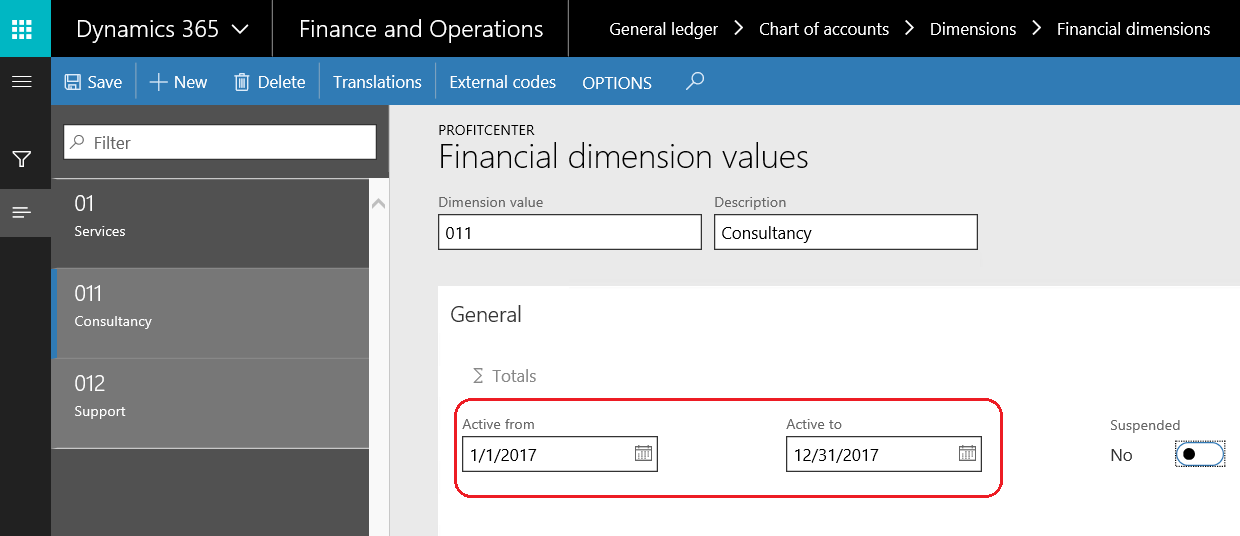The image size is (1240, 536).
Task: Click the search magnifier in action bar
Action: coord(695,81)
